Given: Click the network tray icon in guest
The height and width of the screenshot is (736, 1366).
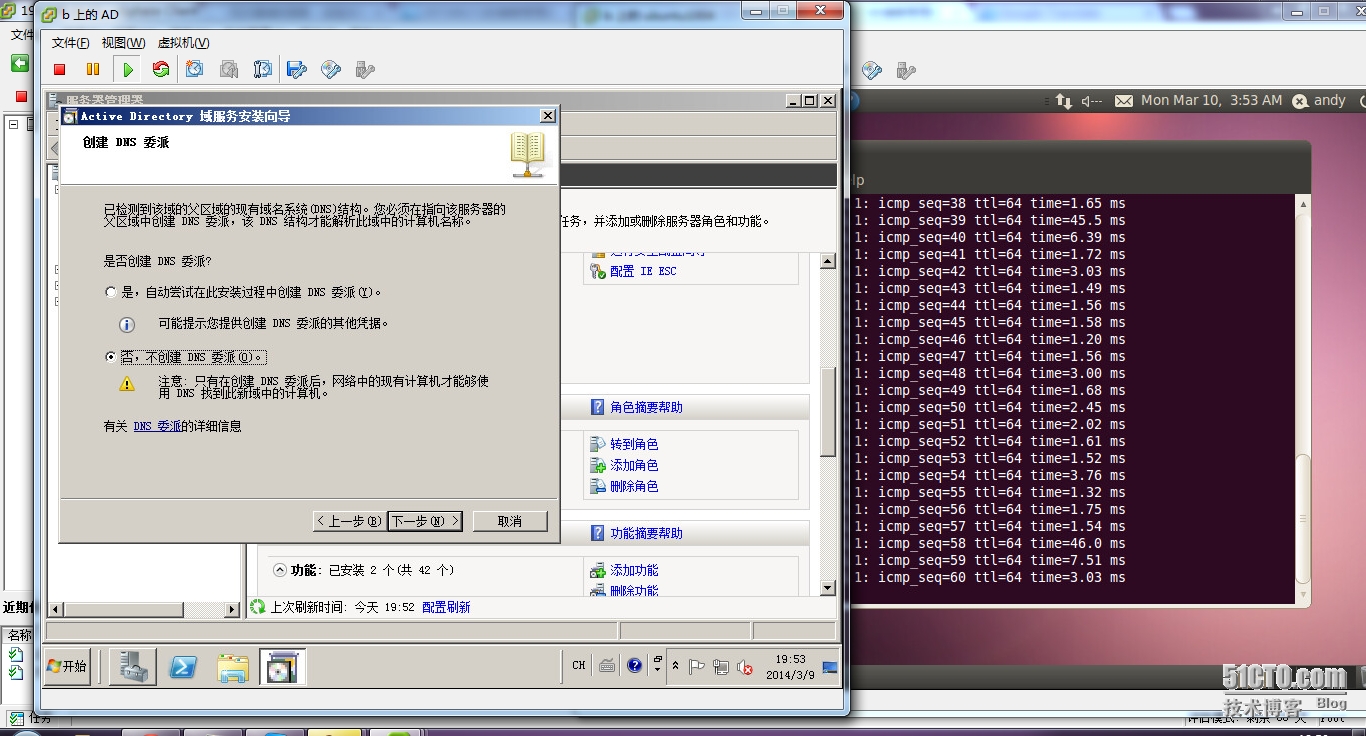Looking at the screenshot, I should [721, 666].
